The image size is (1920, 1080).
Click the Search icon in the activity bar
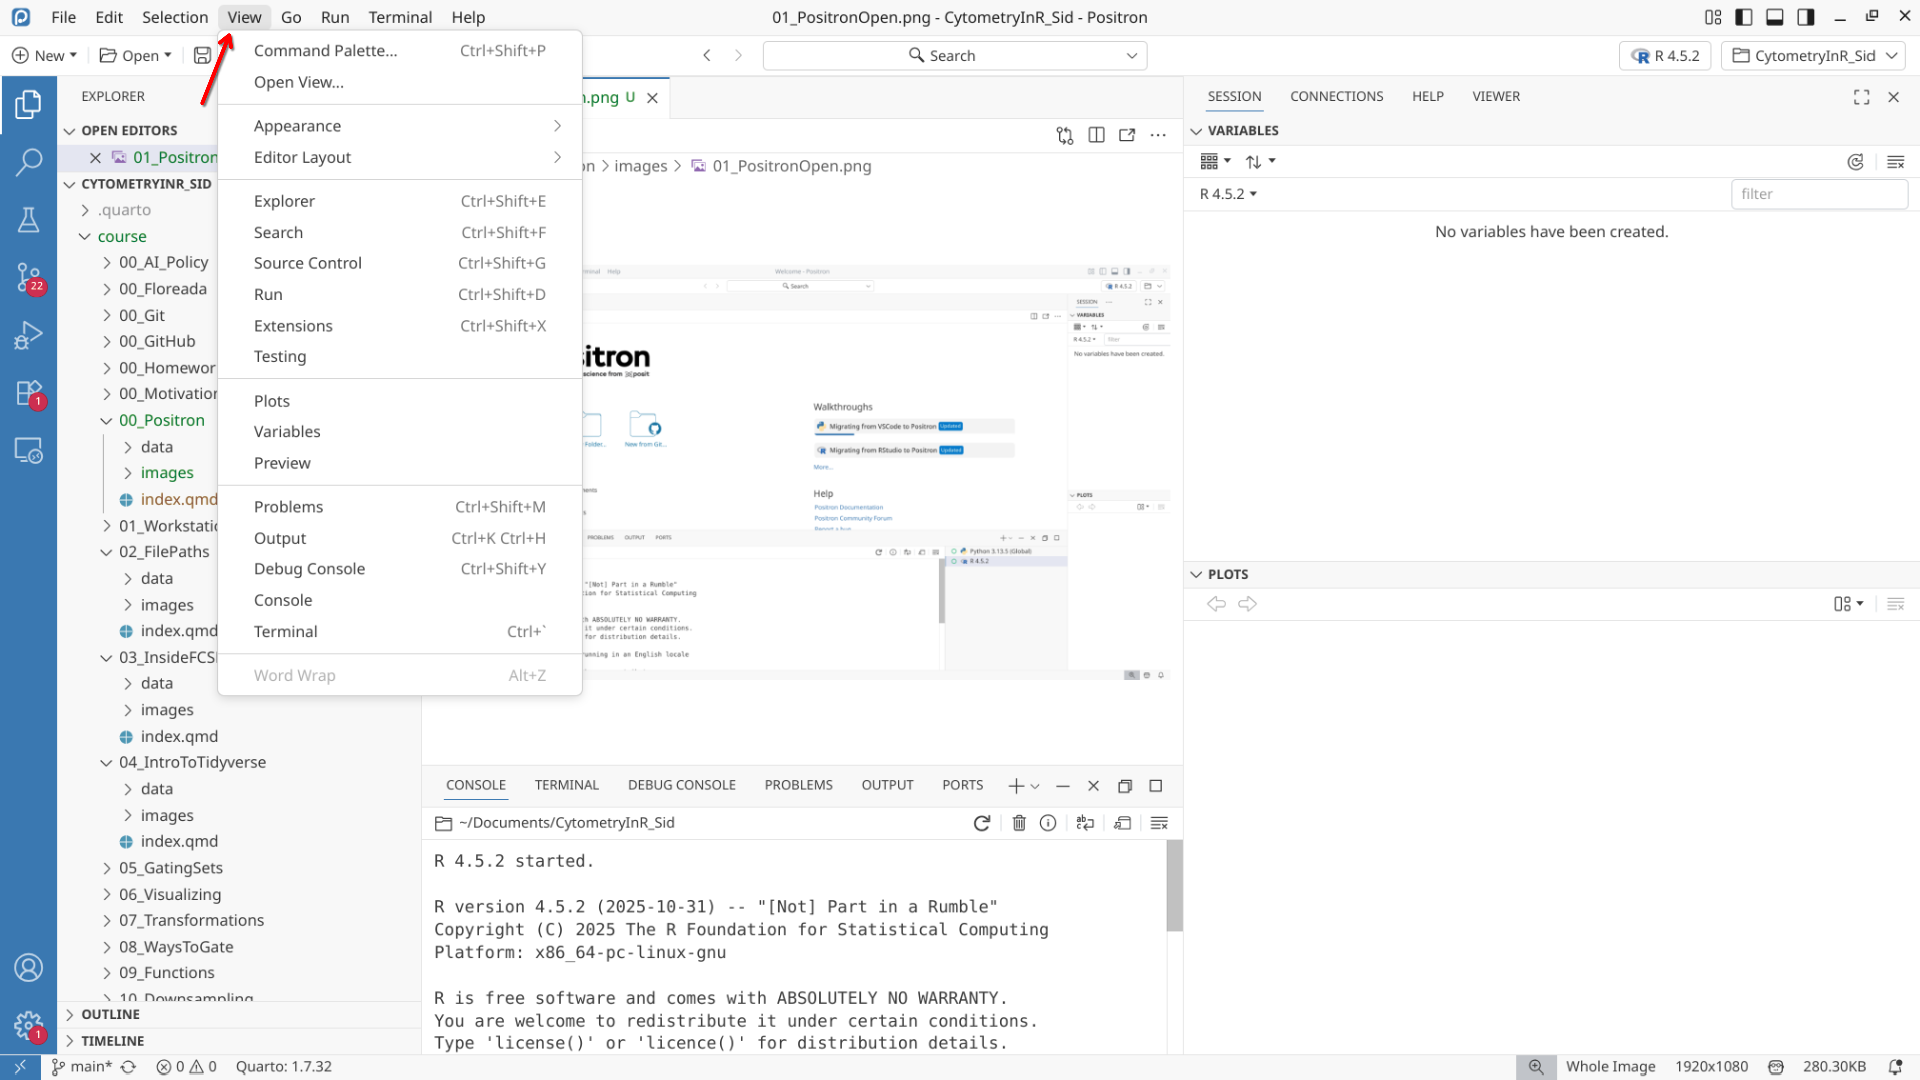[28, 162]
